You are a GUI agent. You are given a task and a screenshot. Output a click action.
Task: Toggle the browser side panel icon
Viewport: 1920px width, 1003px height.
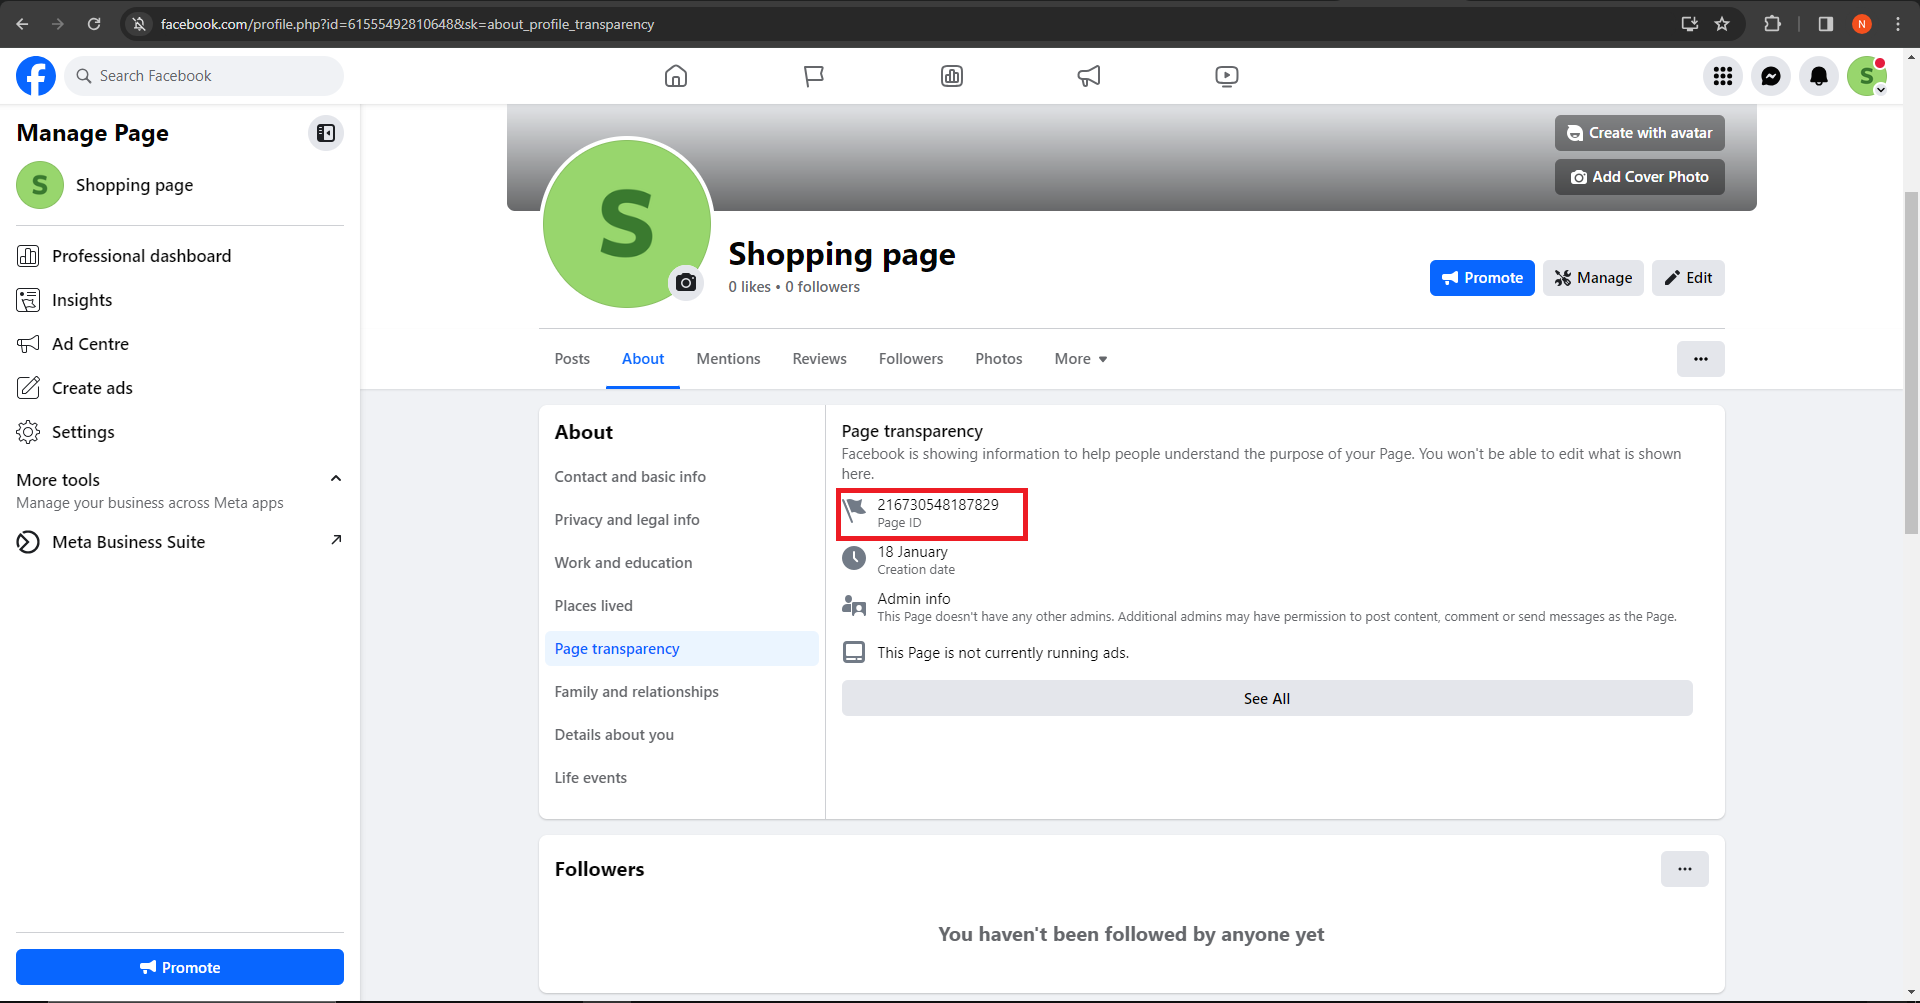pos(1826,24)
